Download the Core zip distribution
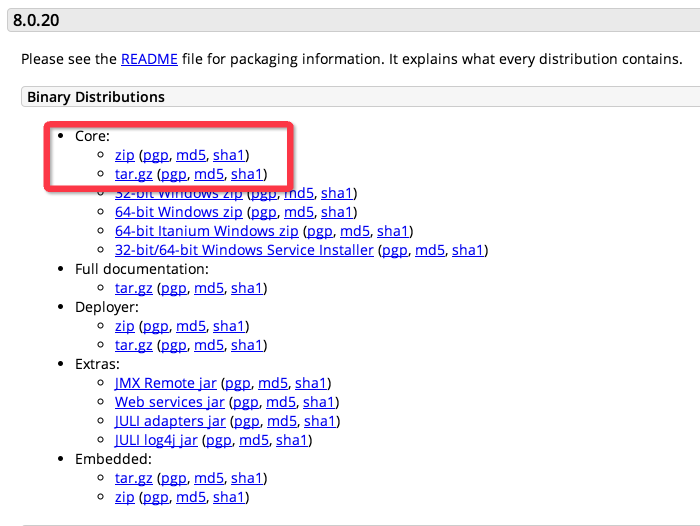Viewport: 700px width, 526px height. coord(124,155)
